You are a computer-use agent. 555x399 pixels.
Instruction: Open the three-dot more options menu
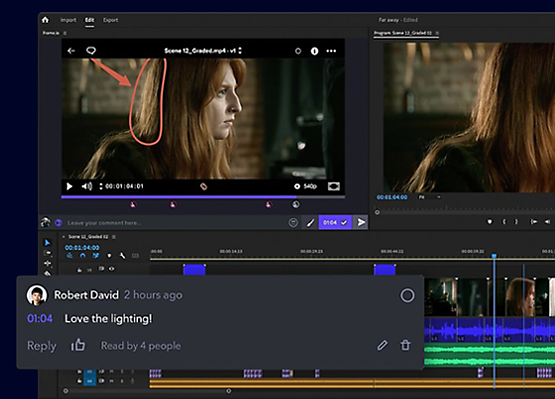(331, 51)
